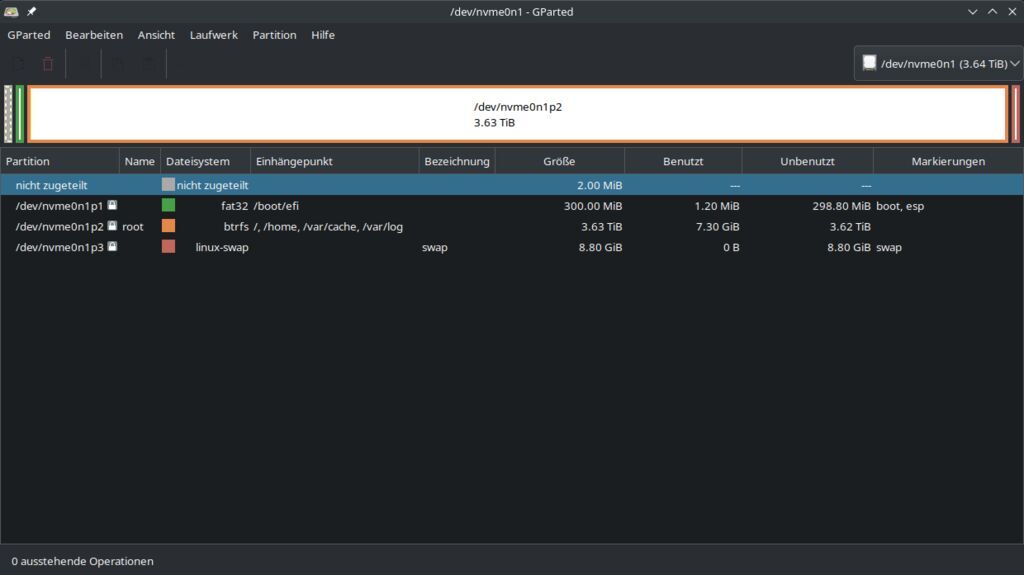
Task: Open the Partition menu
Action: (274, 35)
